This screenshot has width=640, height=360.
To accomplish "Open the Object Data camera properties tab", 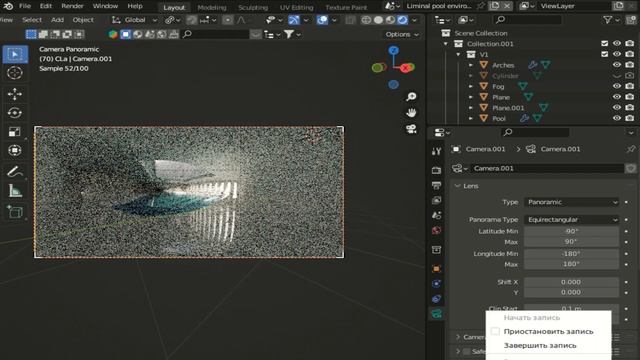I will [x=436, y=314].
